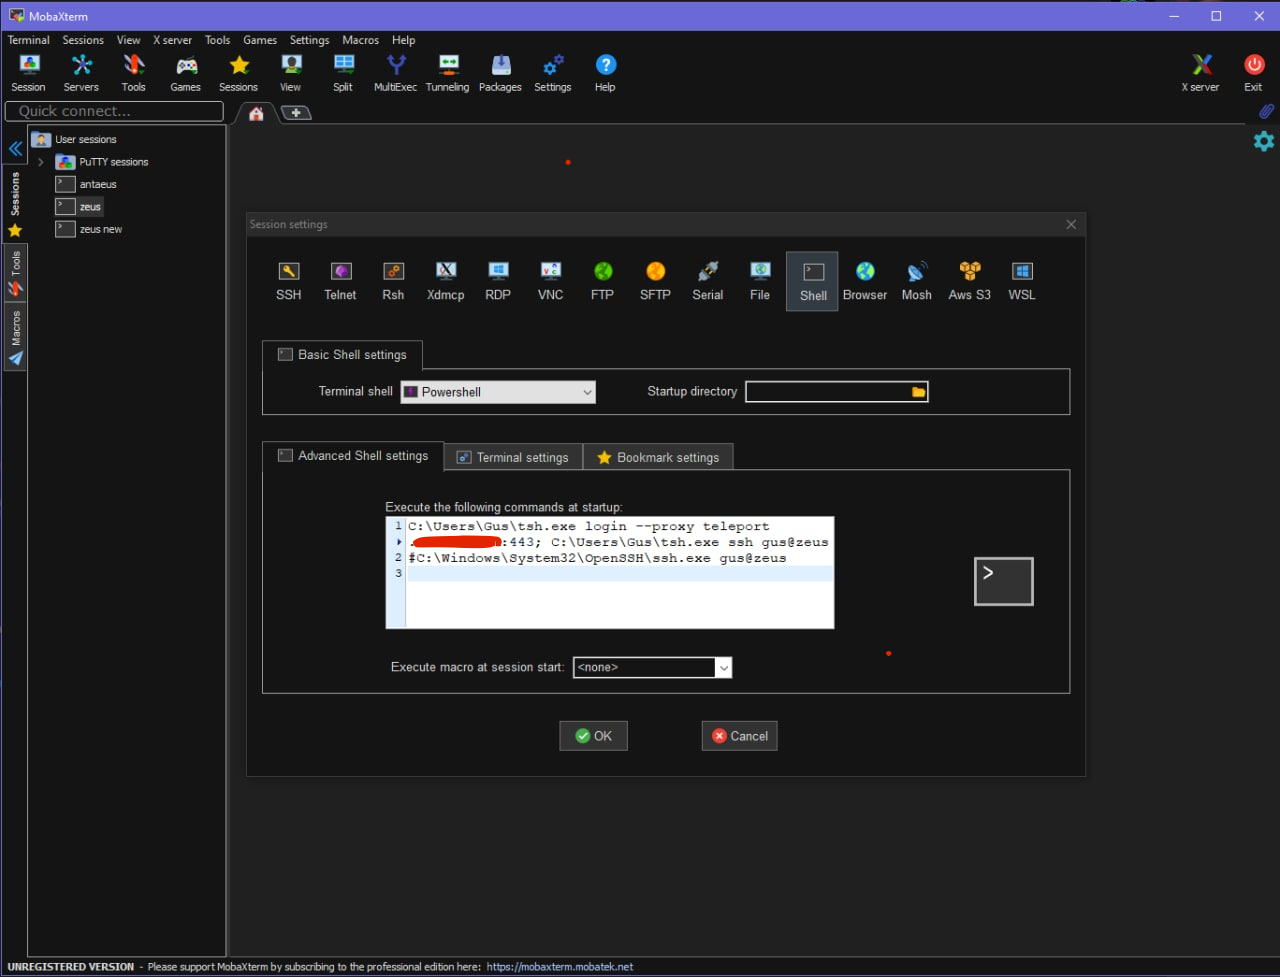The image size is (1280, 977).
Task: Open the Execute macro dropdown
Action: coord(723,667)
